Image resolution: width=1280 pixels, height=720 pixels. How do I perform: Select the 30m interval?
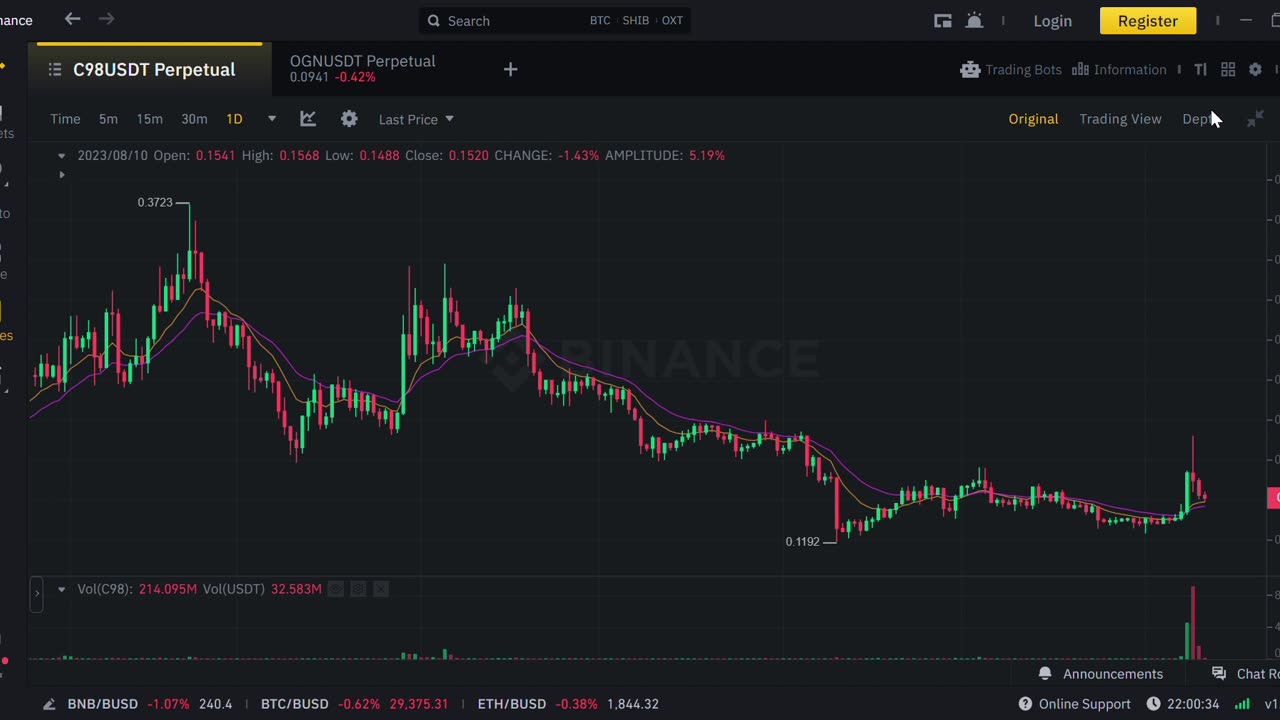194,119
